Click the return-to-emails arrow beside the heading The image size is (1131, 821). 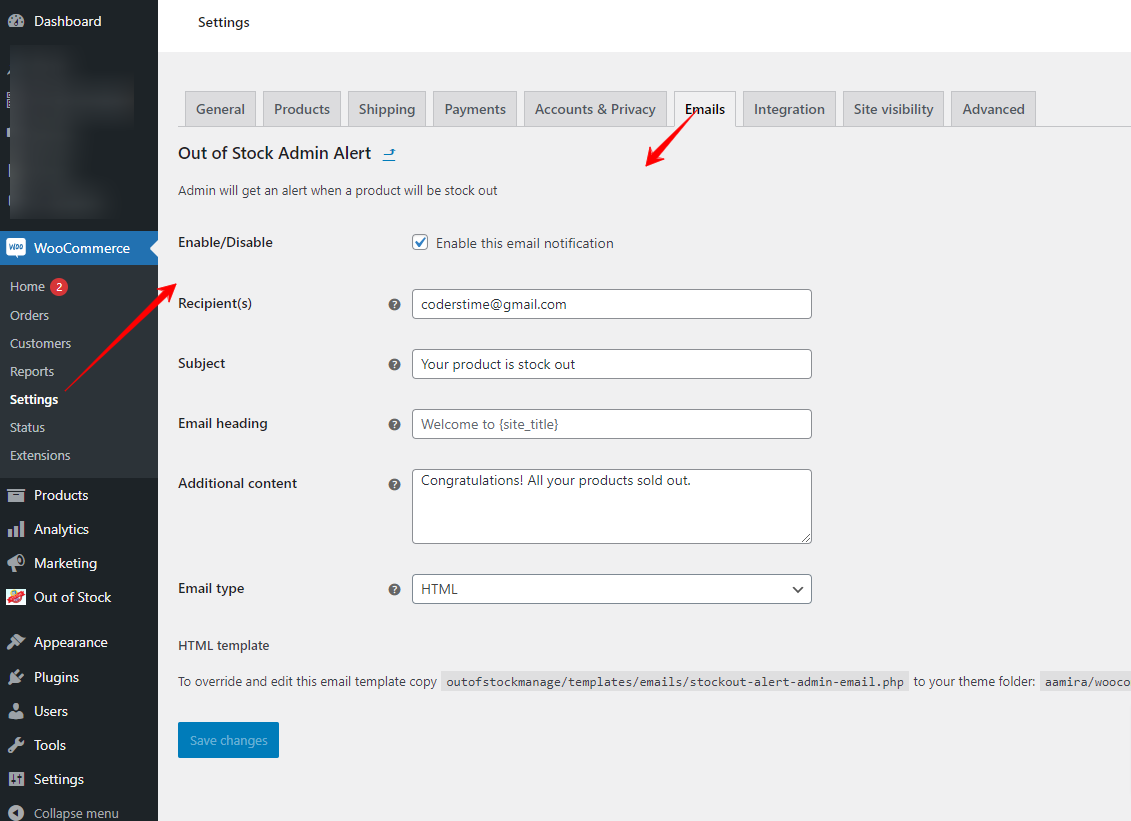point(389,154)
